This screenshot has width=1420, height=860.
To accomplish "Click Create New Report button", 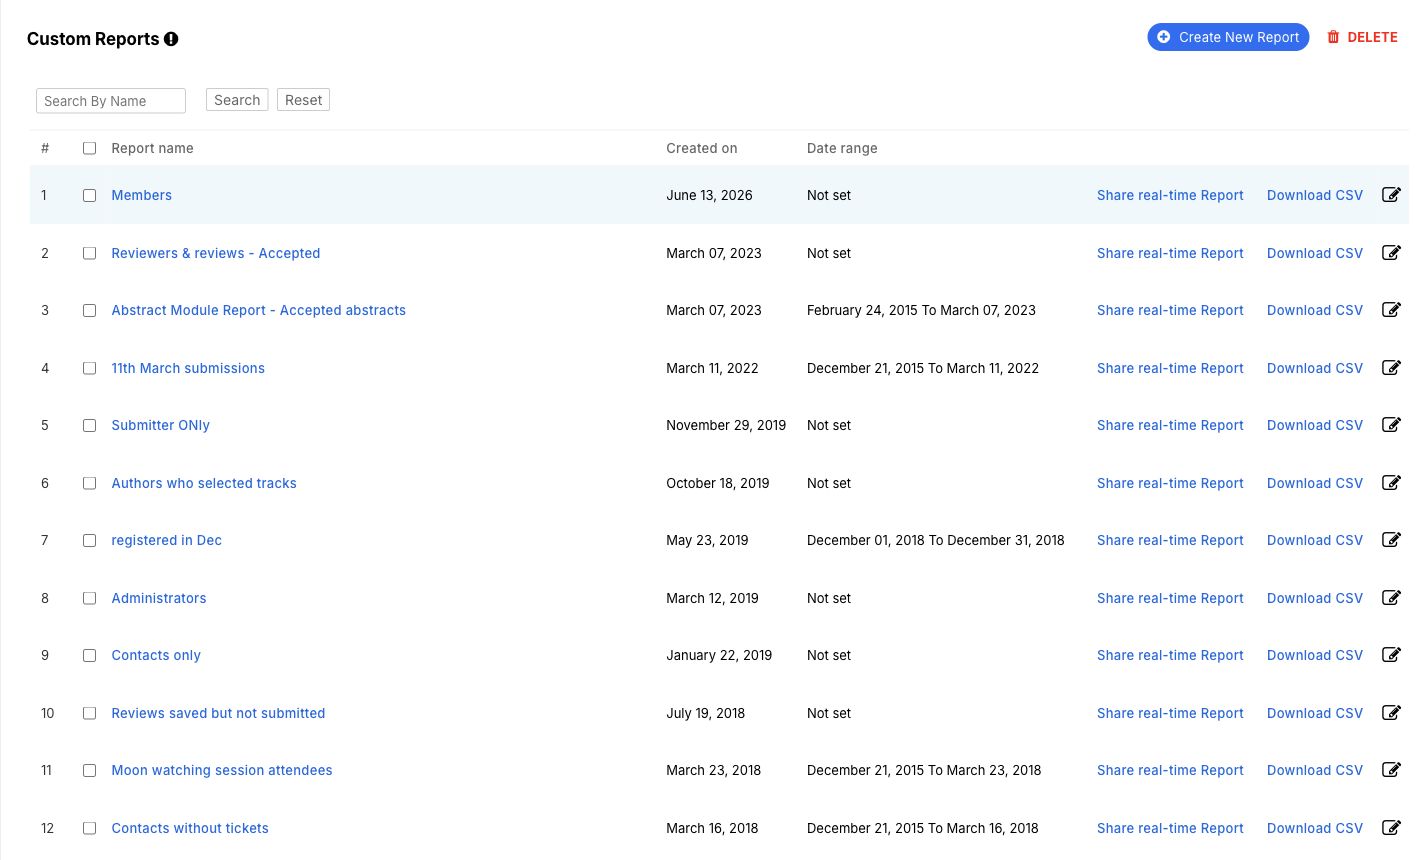I will click(1228, 37).
